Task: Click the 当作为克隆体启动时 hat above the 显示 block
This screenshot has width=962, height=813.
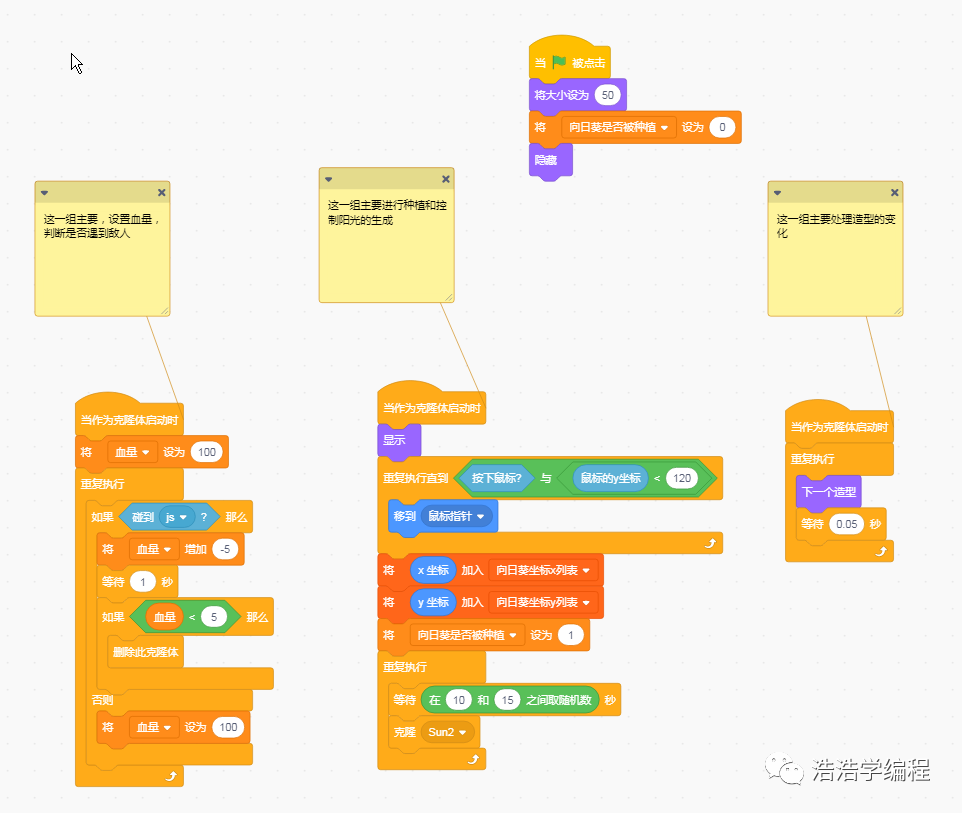Action: click(431, 405)
